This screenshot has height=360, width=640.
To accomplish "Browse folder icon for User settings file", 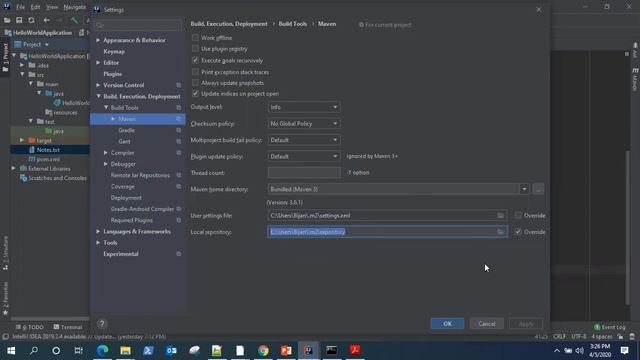I will point(500,216).
